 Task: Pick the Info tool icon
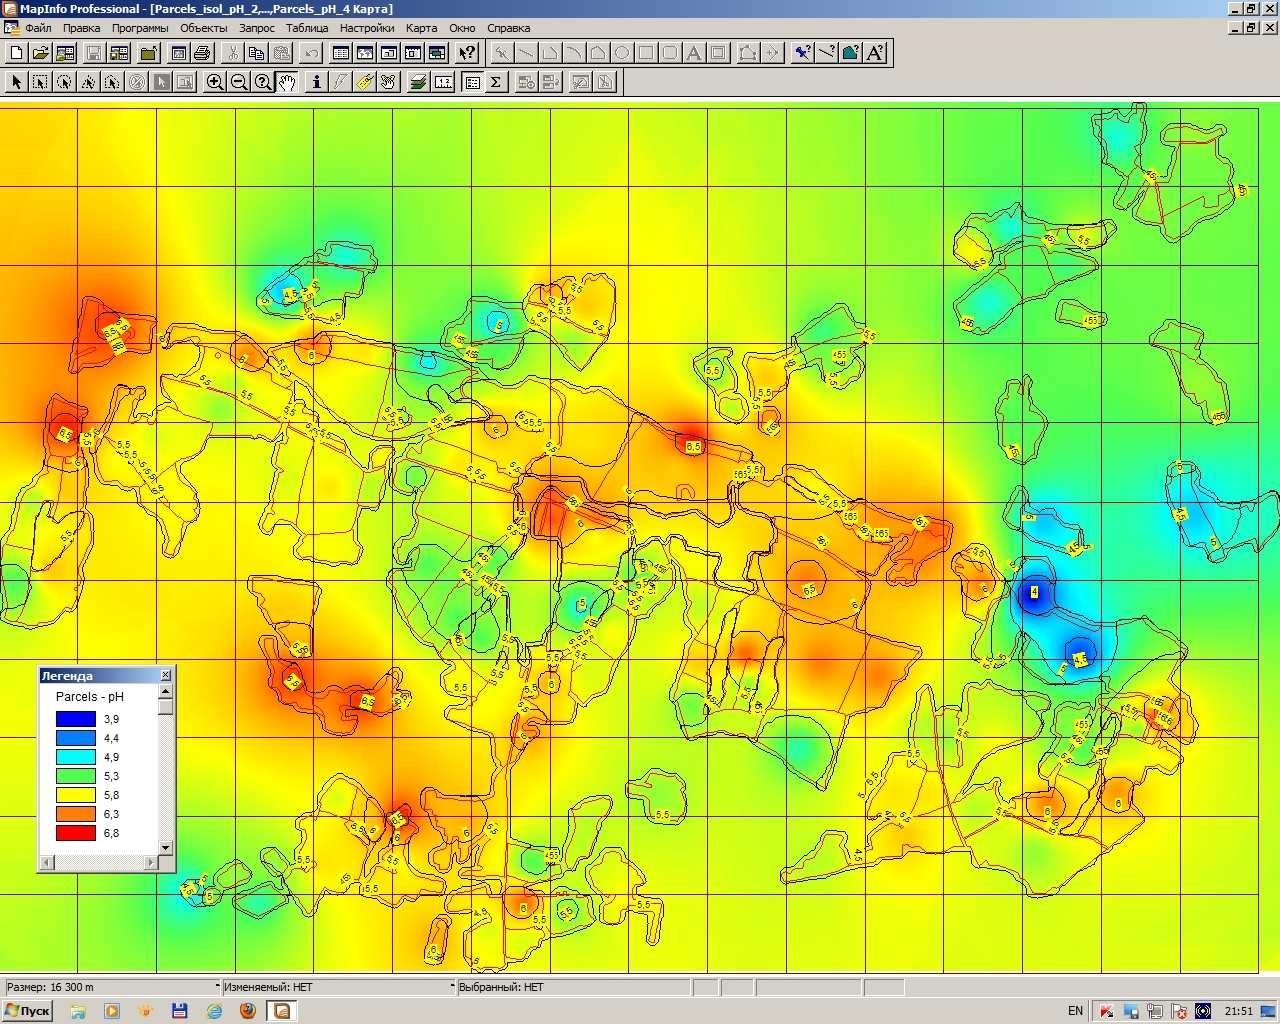click(x=317, y=82)
